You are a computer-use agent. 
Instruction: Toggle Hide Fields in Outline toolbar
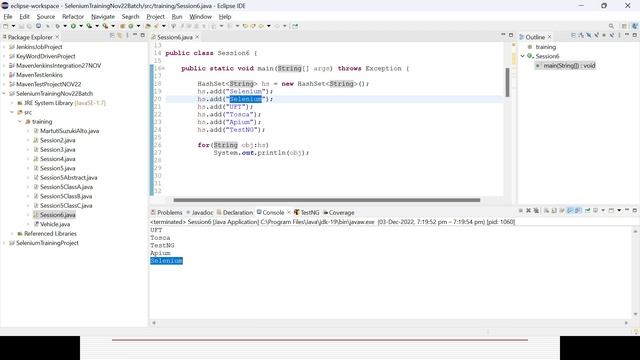tap(589, 36)
